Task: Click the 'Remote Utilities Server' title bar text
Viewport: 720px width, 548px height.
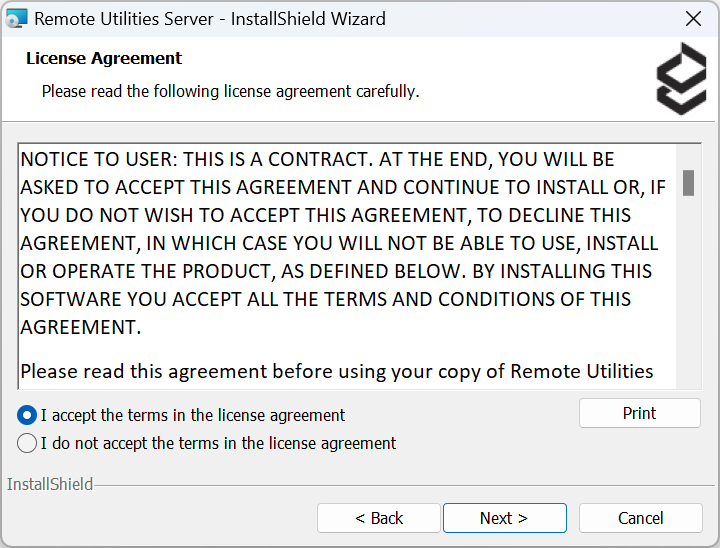Action: click(x=210, y=18)
